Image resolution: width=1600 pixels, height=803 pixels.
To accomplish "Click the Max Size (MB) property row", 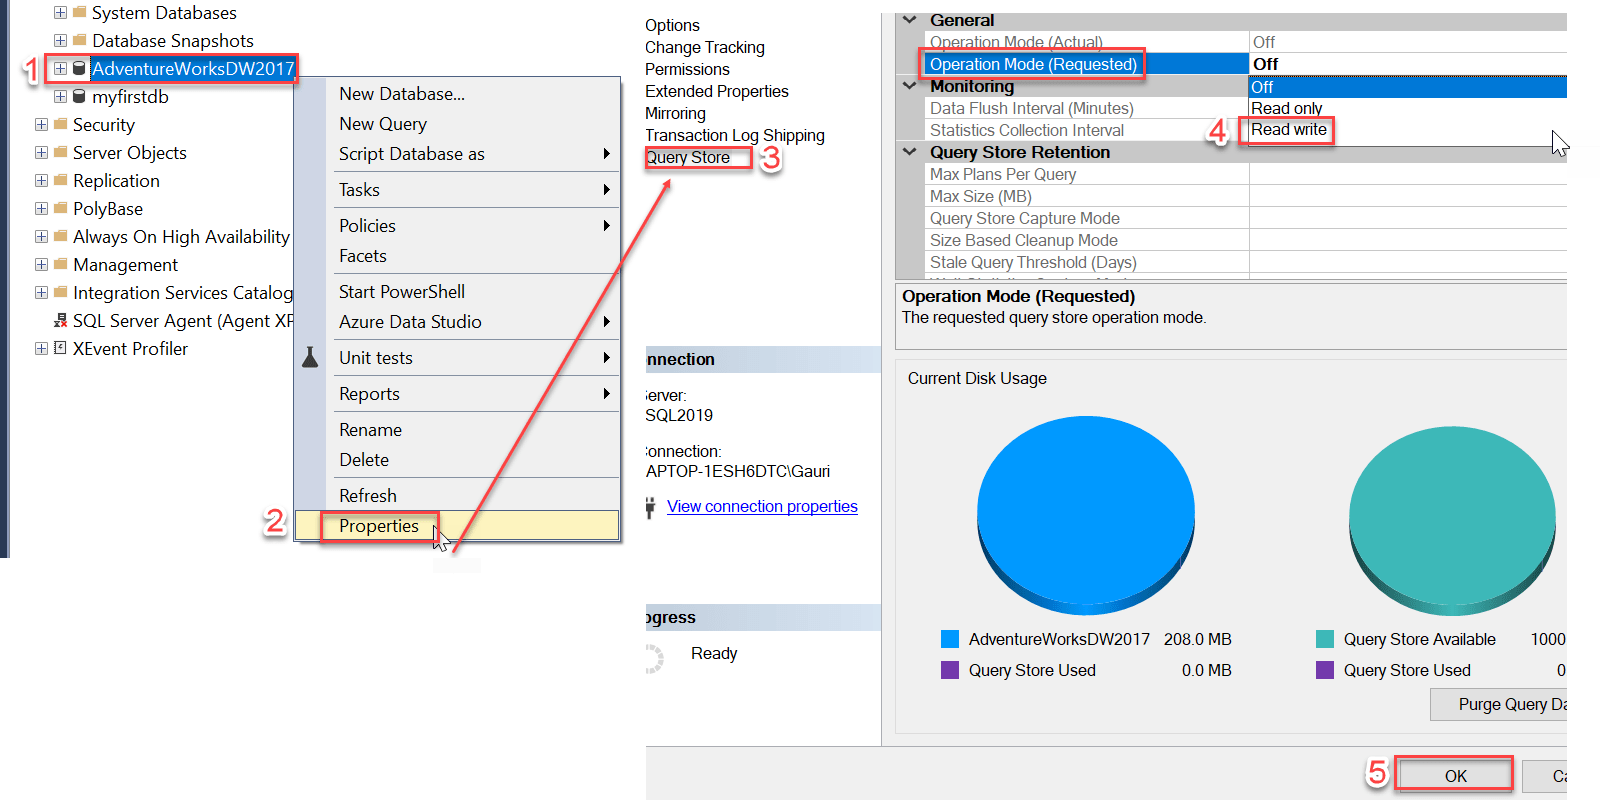I will click(x=1246, y=196).
